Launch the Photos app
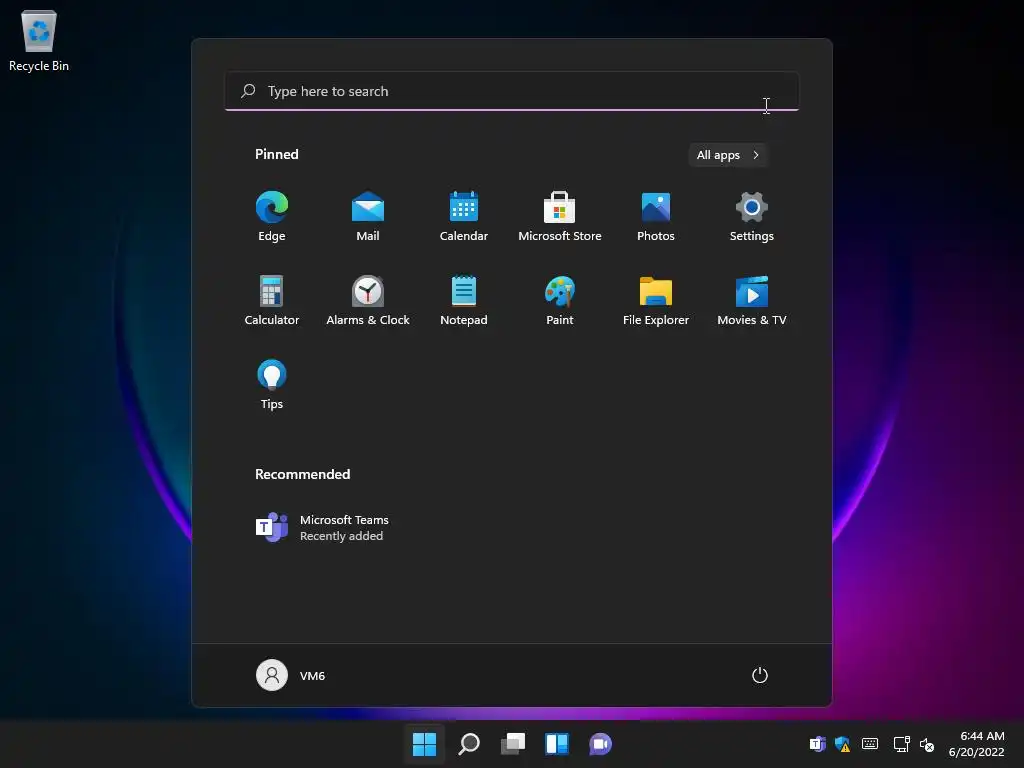The image size is (1024, 768). (x=656, y=216)
